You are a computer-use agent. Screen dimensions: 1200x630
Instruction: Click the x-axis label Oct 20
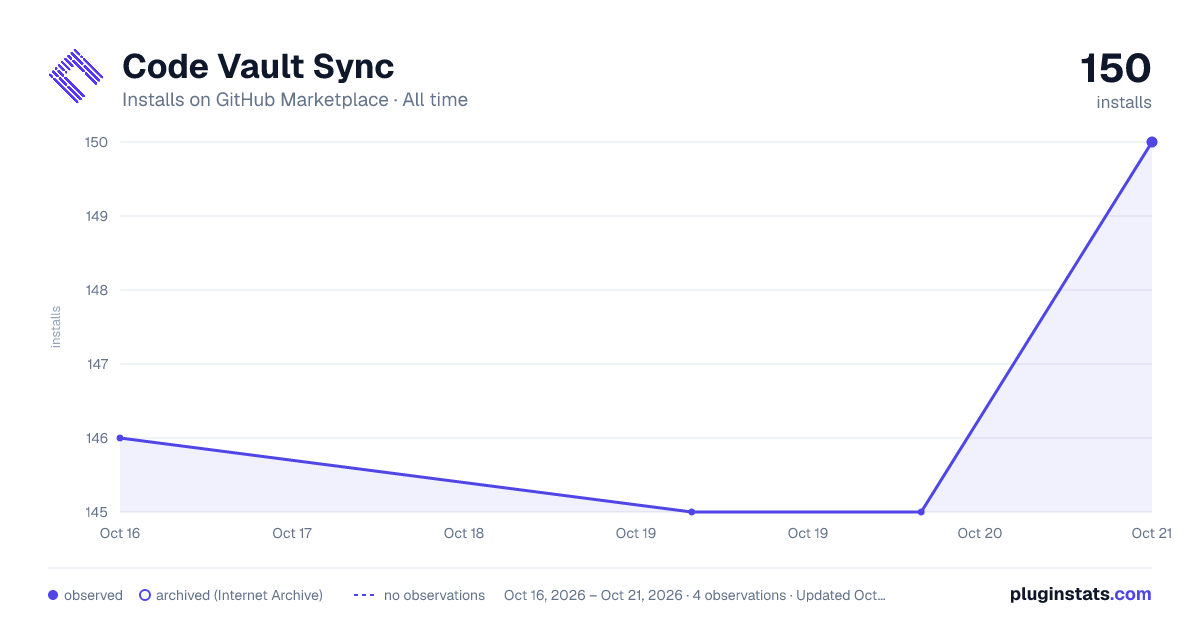pyautogui.click(x=980, y=533)
